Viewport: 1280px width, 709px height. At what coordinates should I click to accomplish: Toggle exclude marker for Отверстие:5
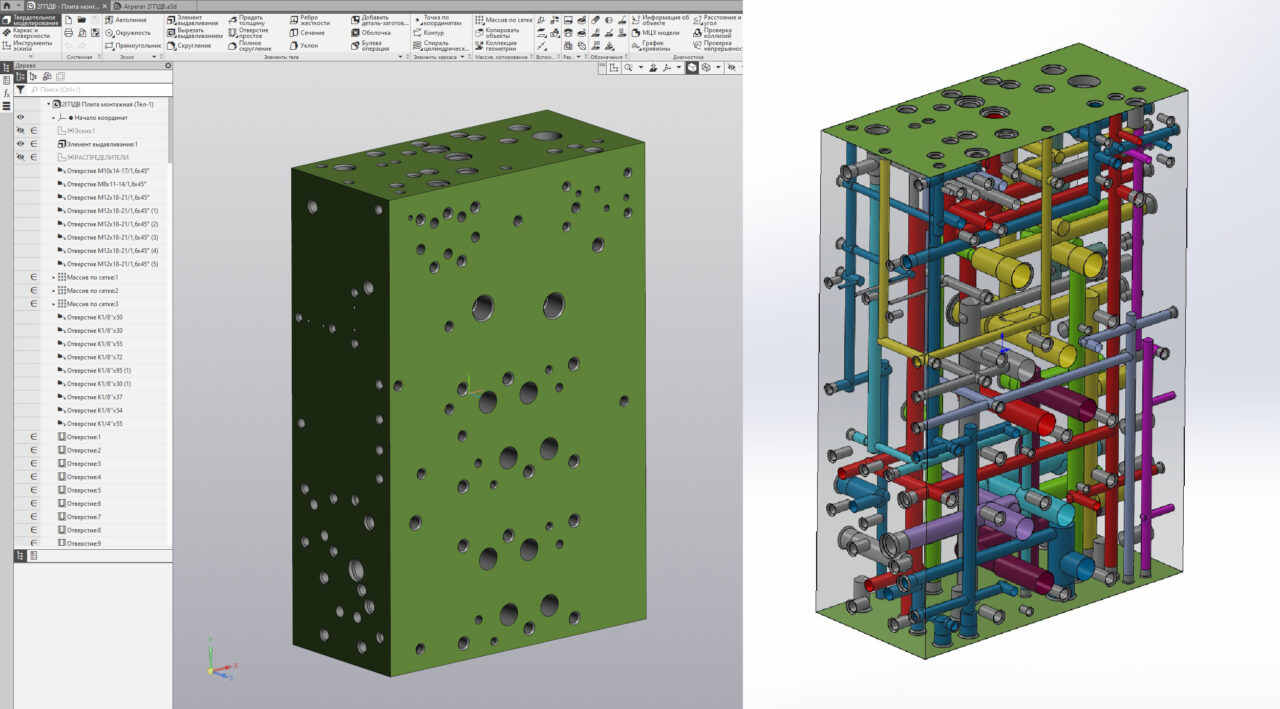click(x=34, y=490)
